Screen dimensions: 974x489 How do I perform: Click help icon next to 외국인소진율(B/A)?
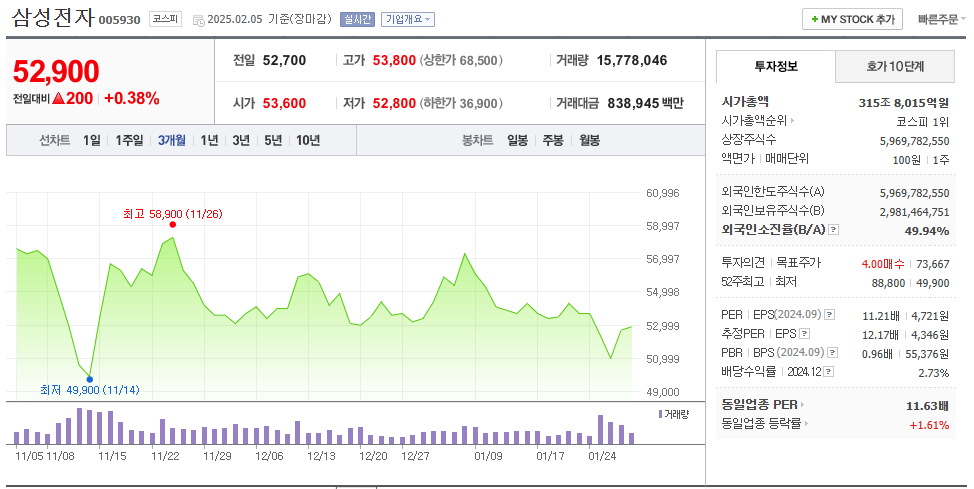(x=834, y=230)
